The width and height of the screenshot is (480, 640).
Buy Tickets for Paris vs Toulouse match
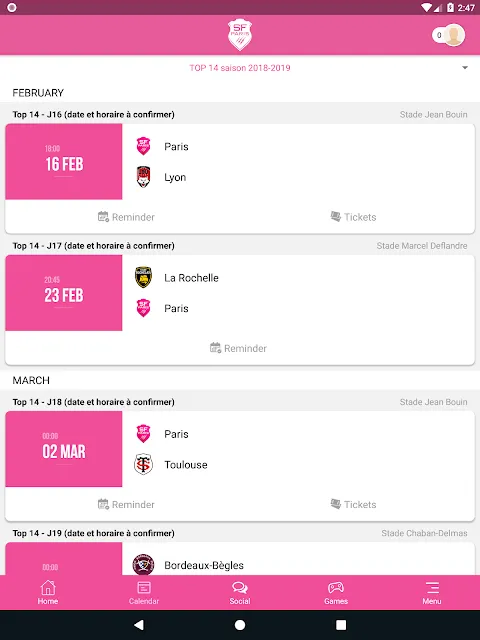353,504
